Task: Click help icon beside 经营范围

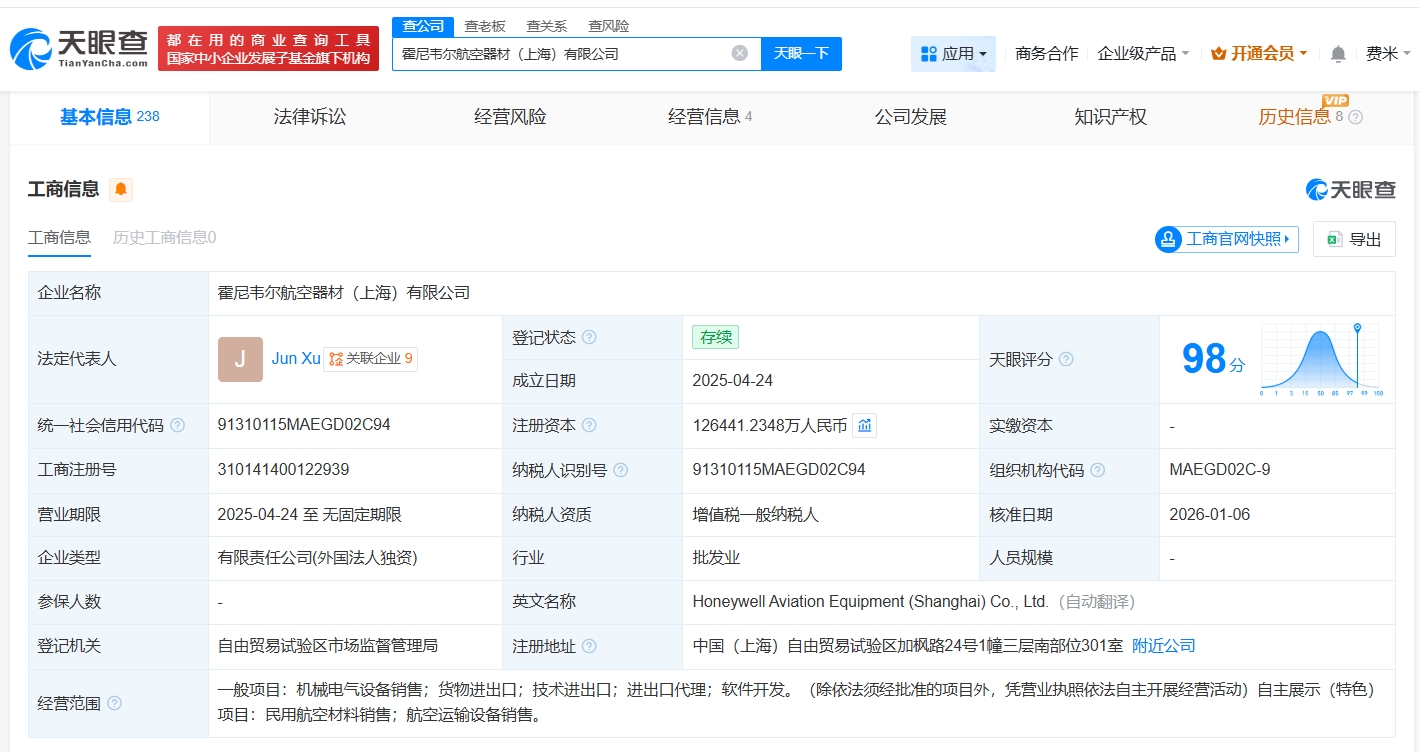Action: [115, 704]
